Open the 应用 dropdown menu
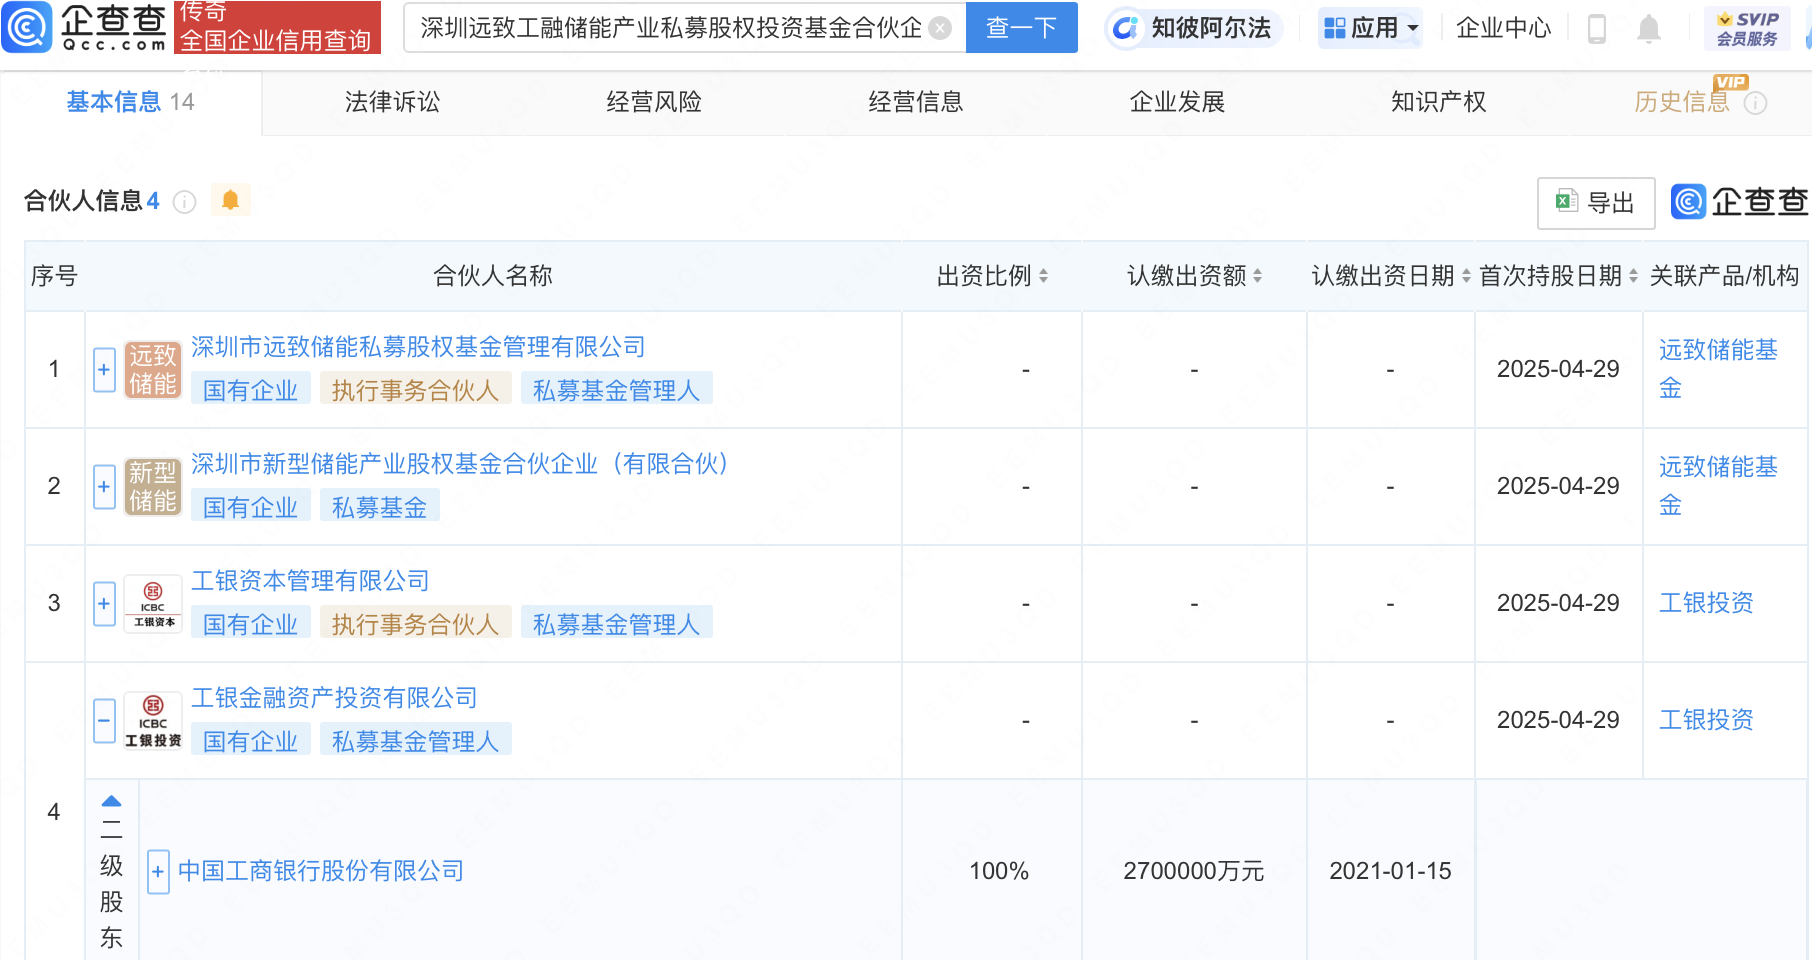The height and width of the screenshot is (960, 1812). [x=1369, y=27]
